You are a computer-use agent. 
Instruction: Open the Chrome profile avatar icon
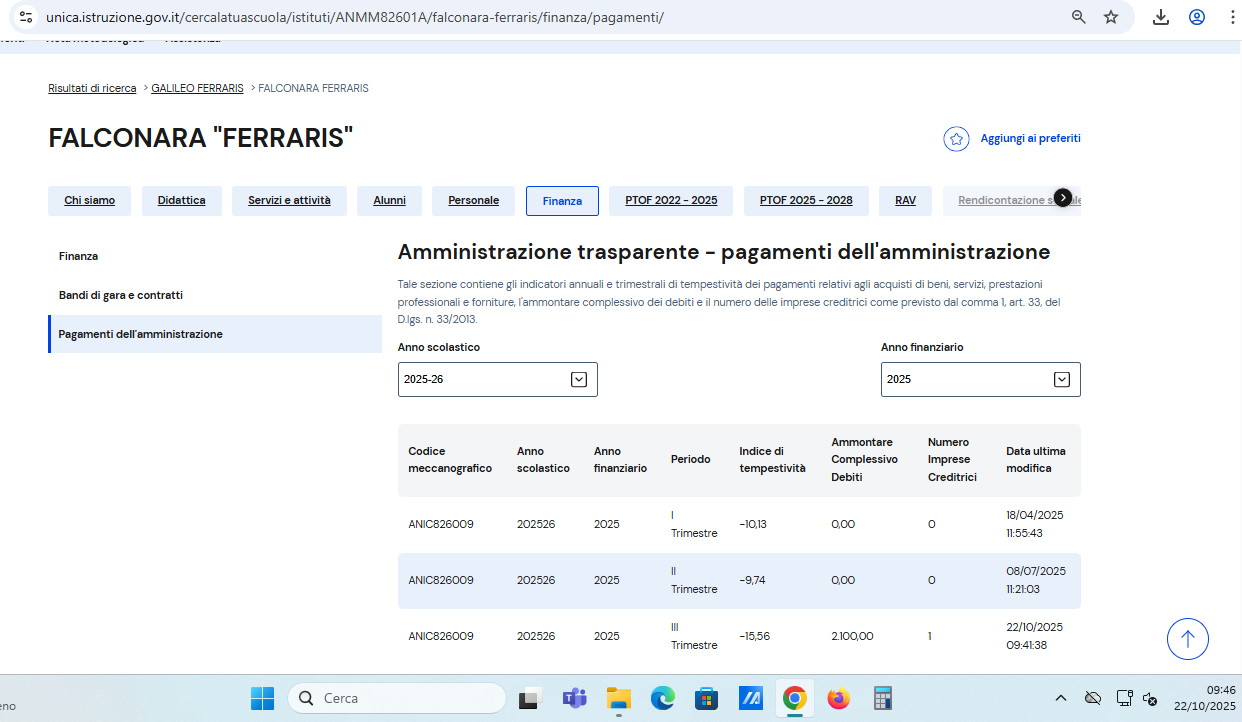point(1197,17)
